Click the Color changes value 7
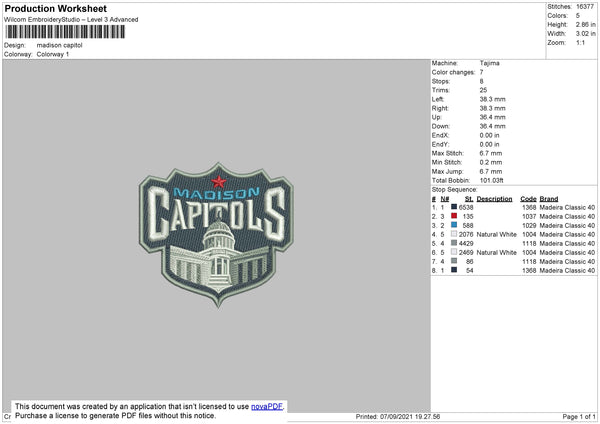This screenshot has height=424, width=600. (481, 72)
